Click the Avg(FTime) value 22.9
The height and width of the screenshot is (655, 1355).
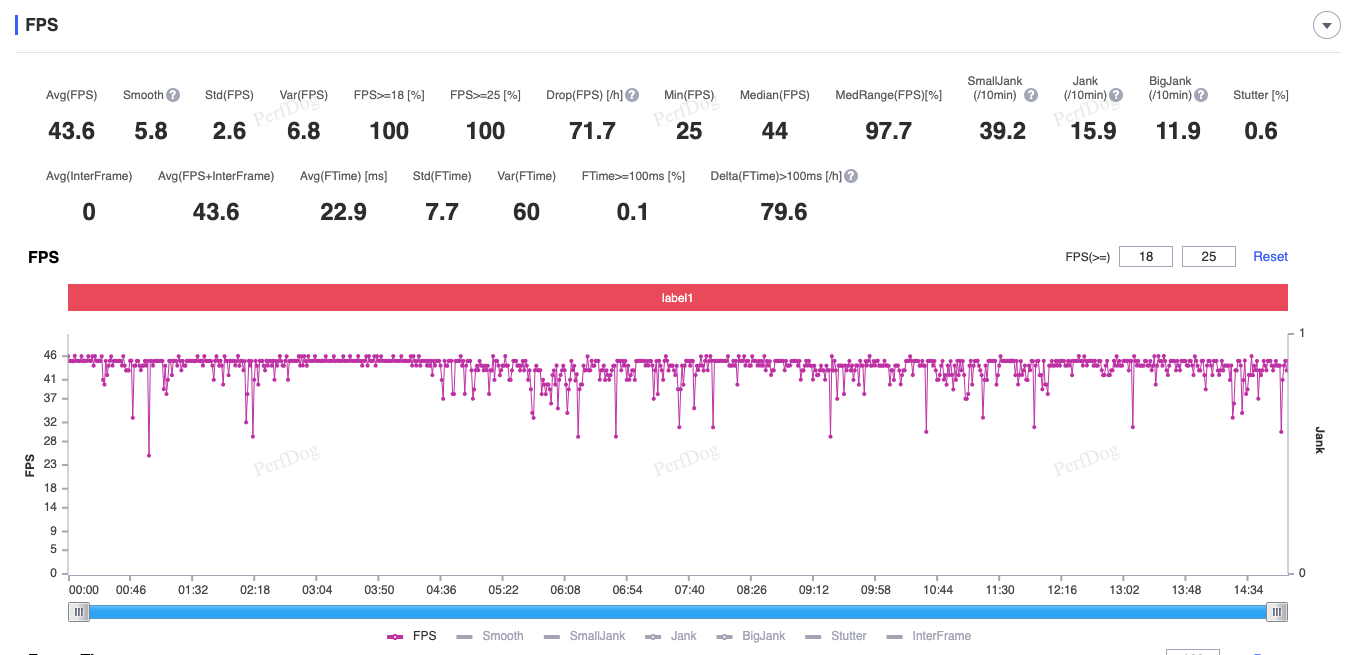click(343, 212)
